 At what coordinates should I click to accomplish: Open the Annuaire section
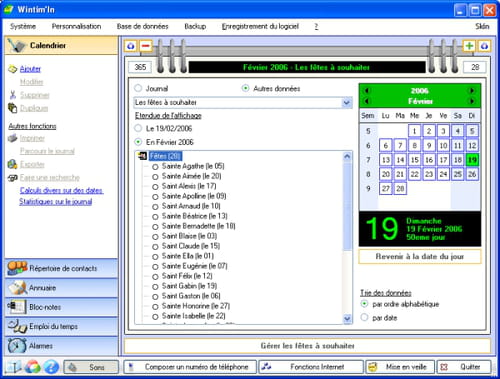[x=62, y=288]
